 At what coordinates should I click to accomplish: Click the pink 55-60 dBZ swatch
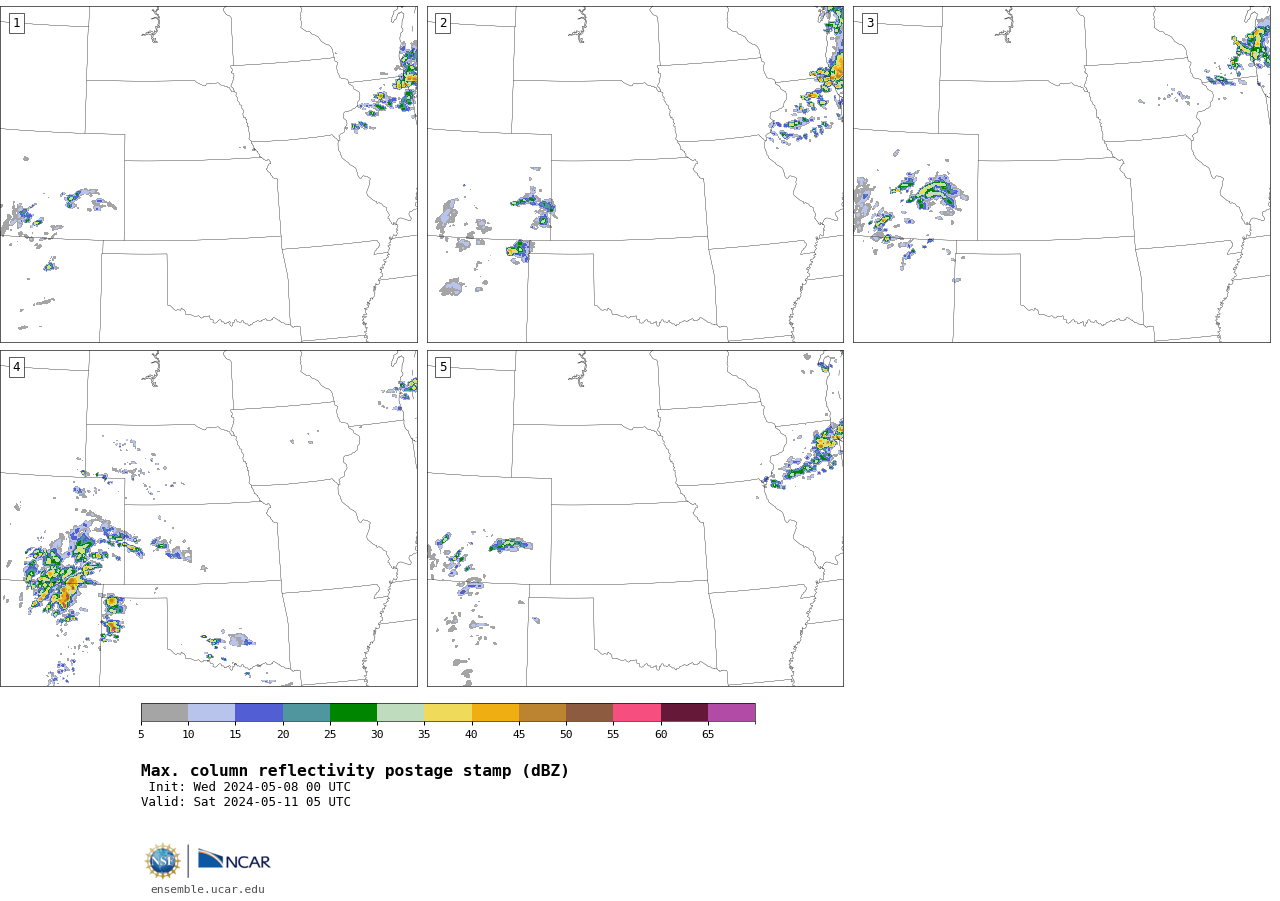(x=637, y=712)
